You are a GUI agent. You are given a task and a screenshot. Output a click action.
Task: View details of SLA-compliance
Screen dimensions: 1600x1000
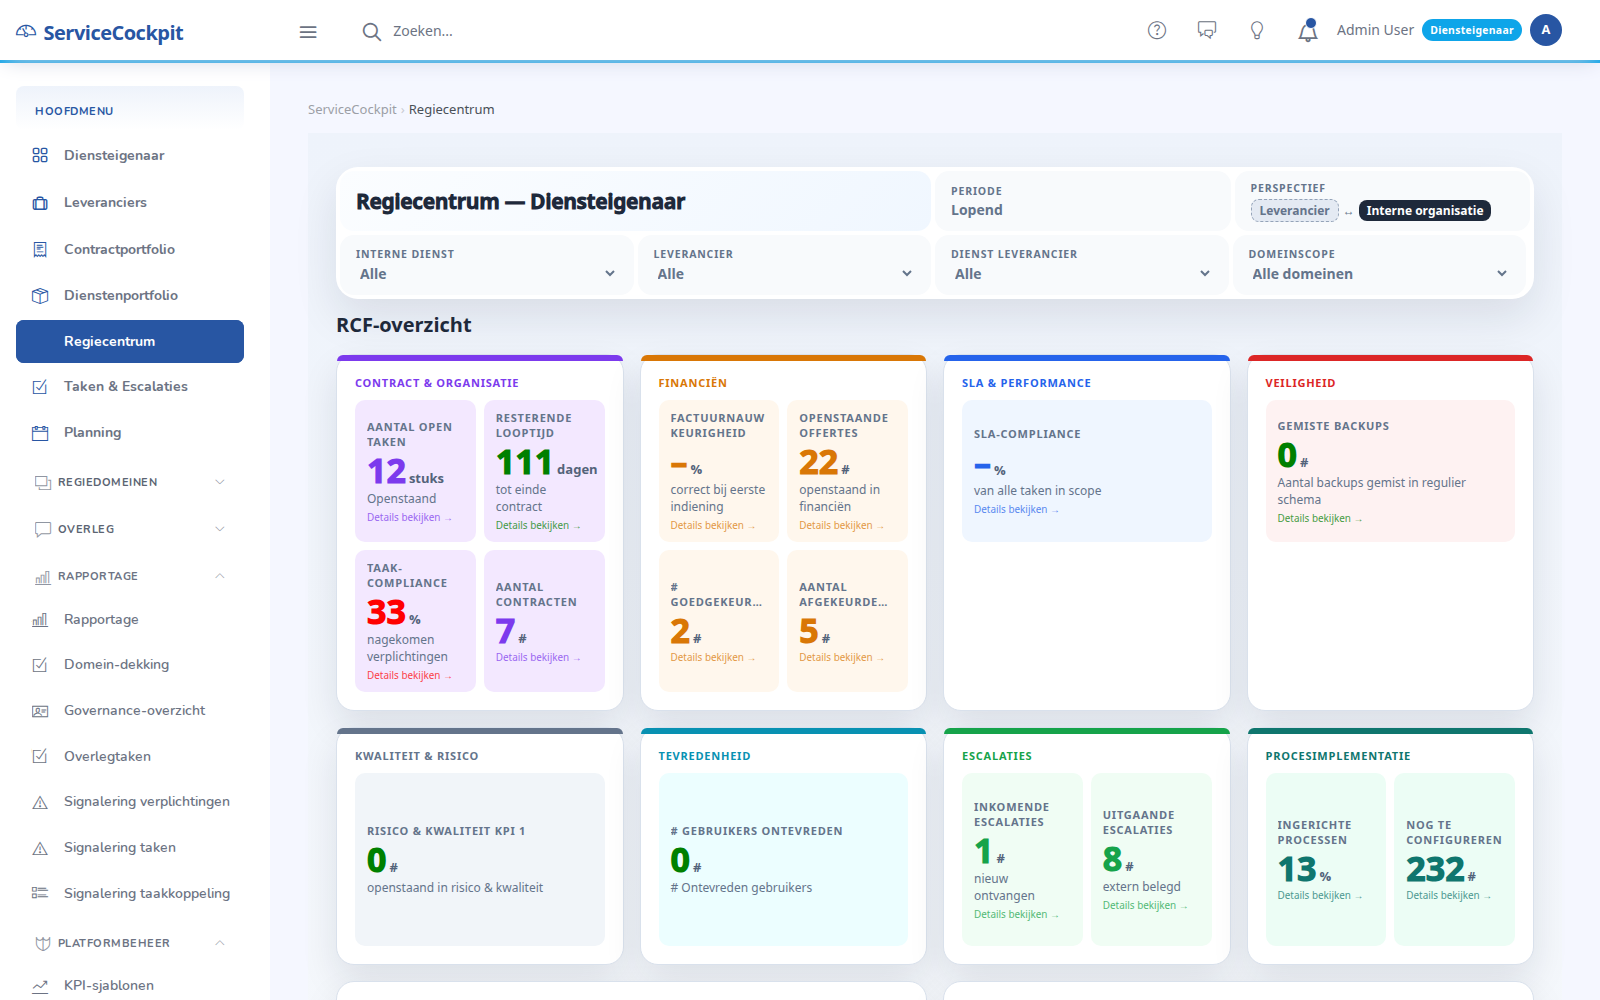pos(1016,510)
